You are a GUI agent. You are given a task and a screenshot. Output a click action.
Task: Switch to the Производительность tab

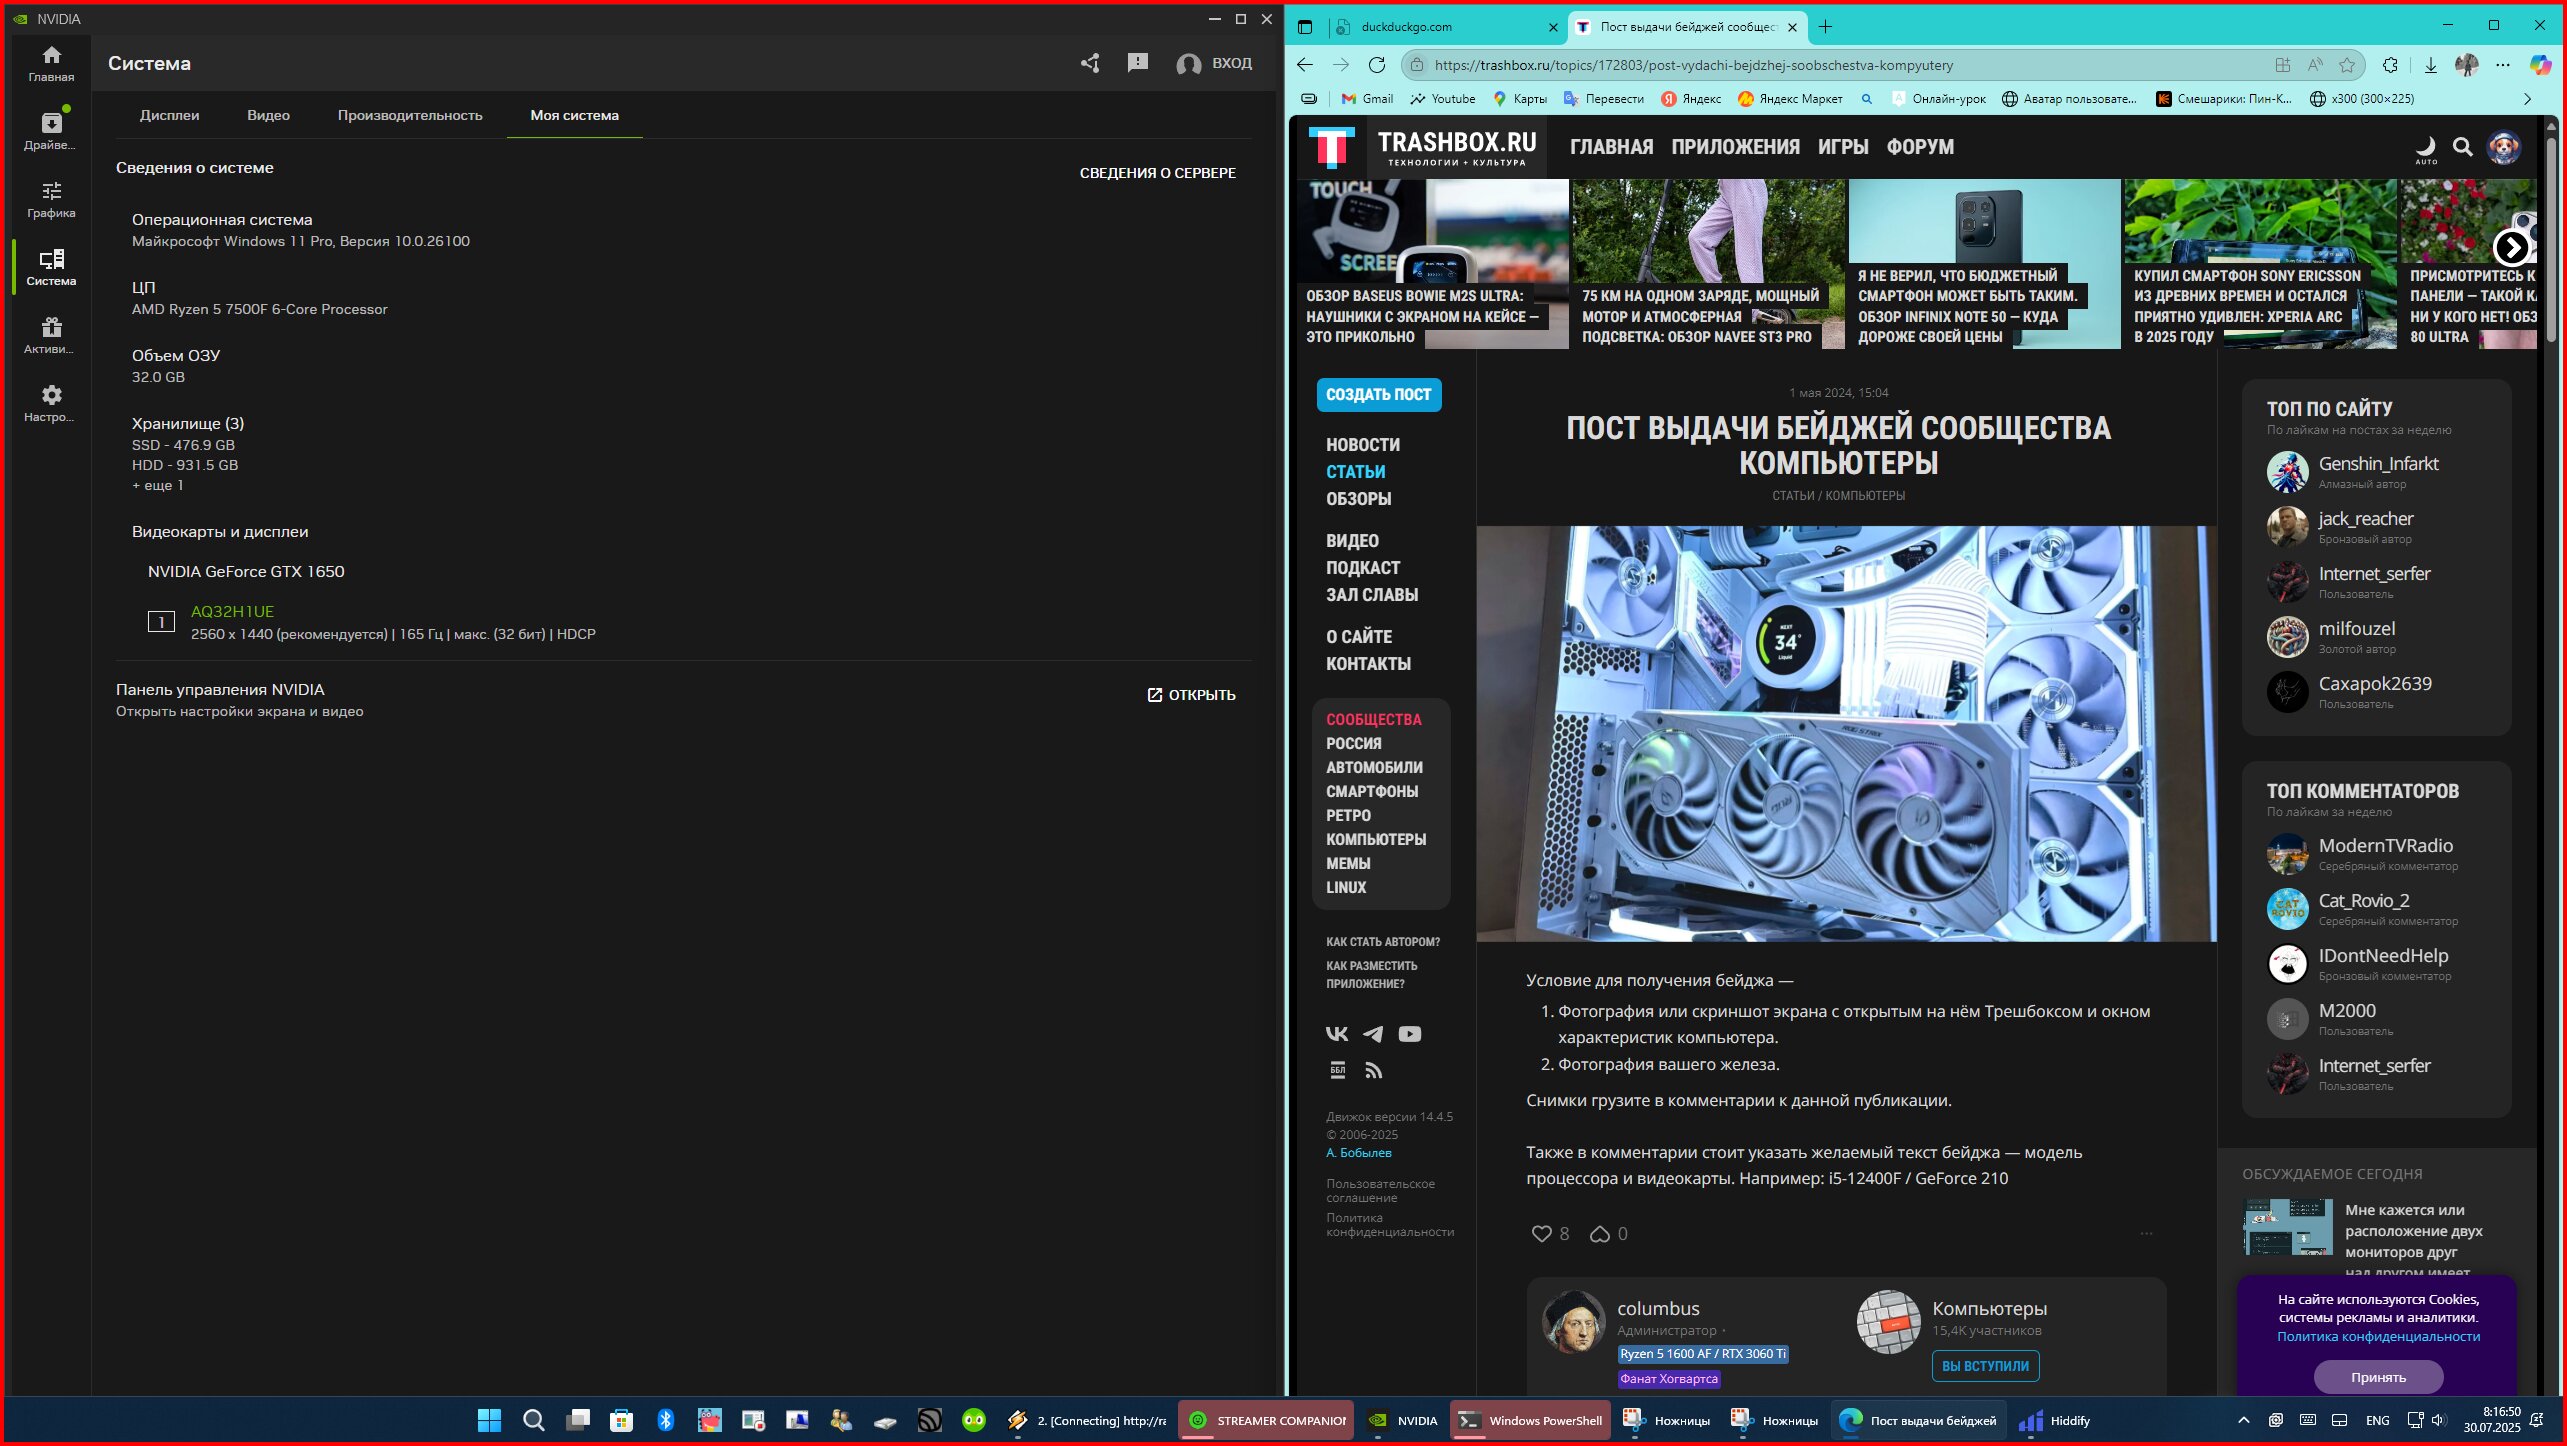[x=410, y=115]
